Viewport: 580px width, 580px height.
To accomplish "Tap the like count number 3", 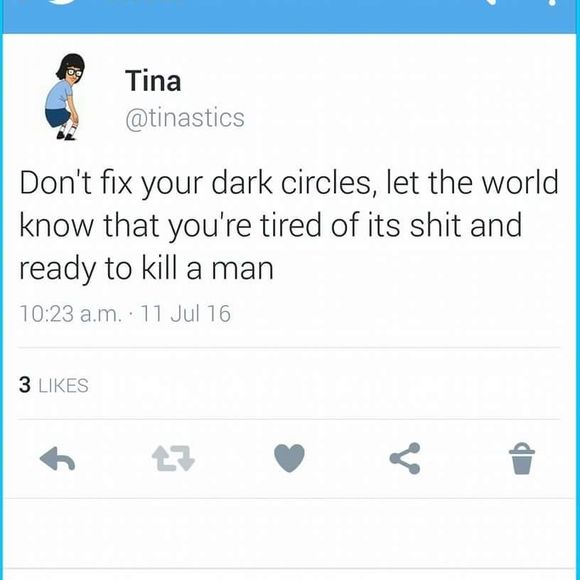I will click(25, 385).
